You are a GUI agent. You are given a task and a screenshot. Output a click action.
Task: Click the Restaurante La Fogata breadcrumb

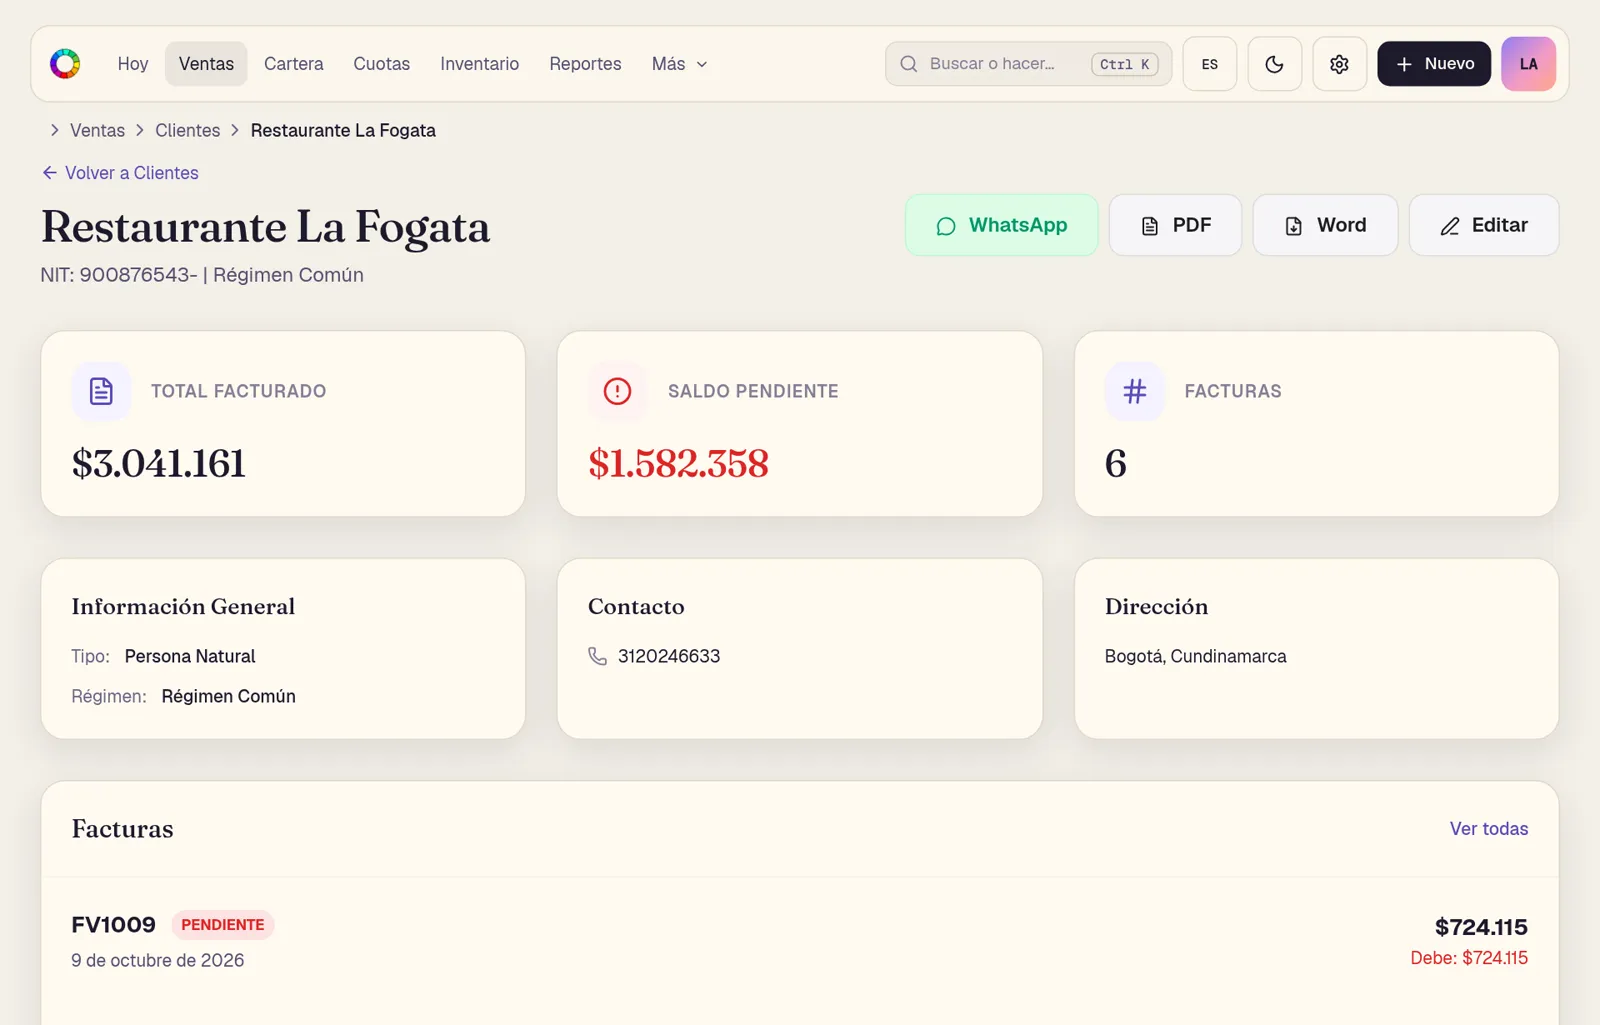[343, 130]
